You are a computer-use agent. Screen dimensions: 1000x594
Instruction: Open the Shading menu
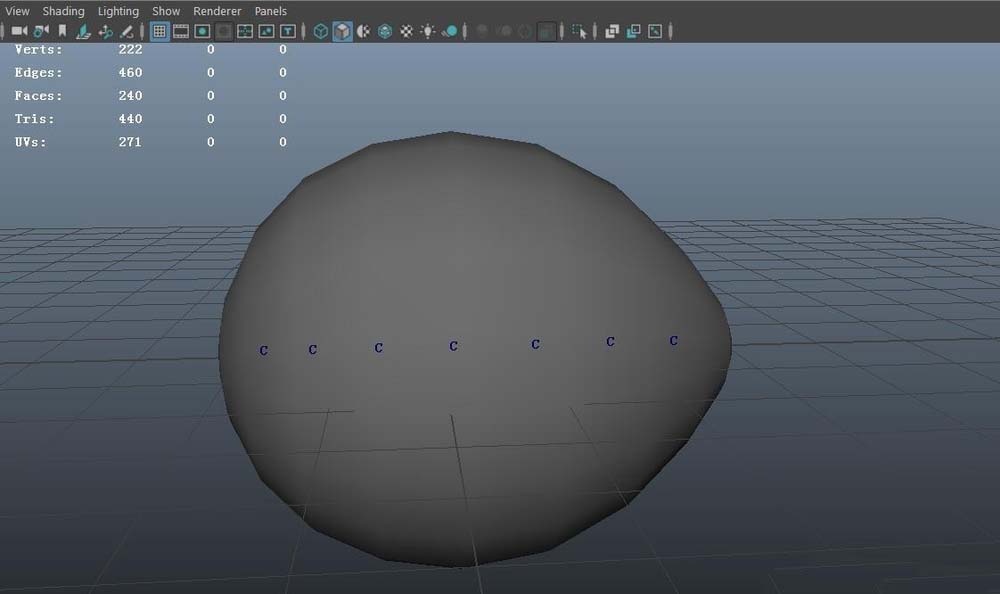pos(63,11)
